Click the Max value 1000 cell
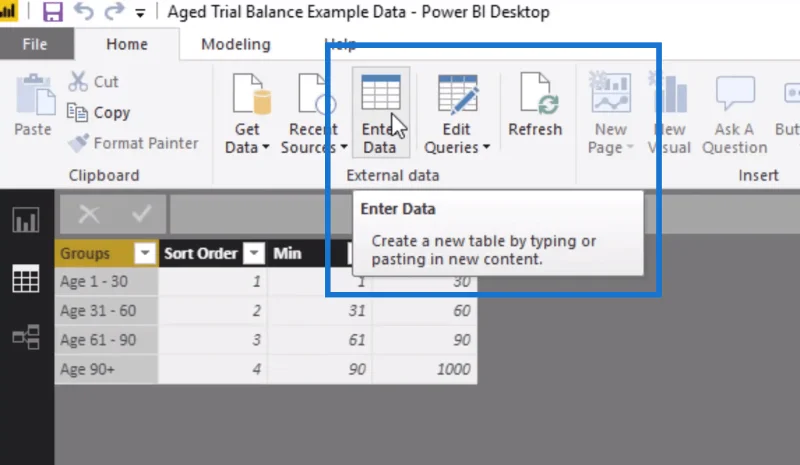Image resolution: width=800 pixels, height=465 pixels. pyautogui.click(x=425, y=369)
